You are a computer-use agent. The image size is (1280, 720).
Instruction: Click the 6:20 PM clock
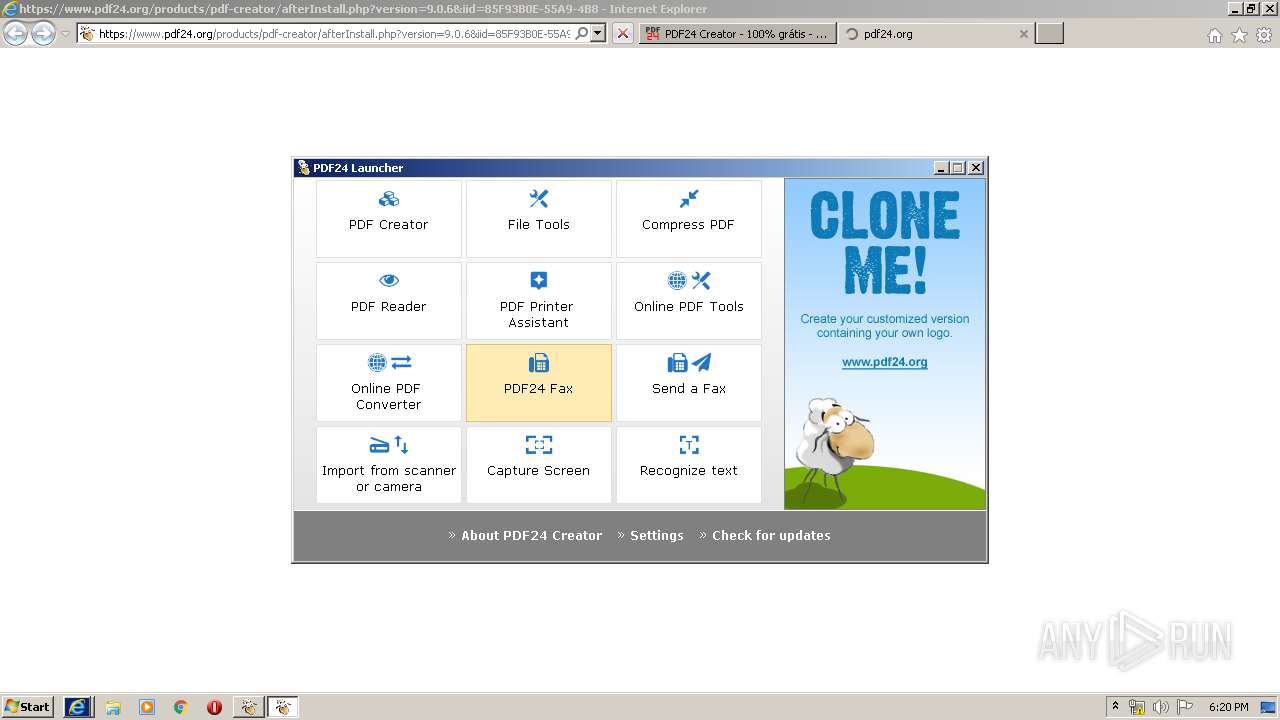[x=1228, y=707]
